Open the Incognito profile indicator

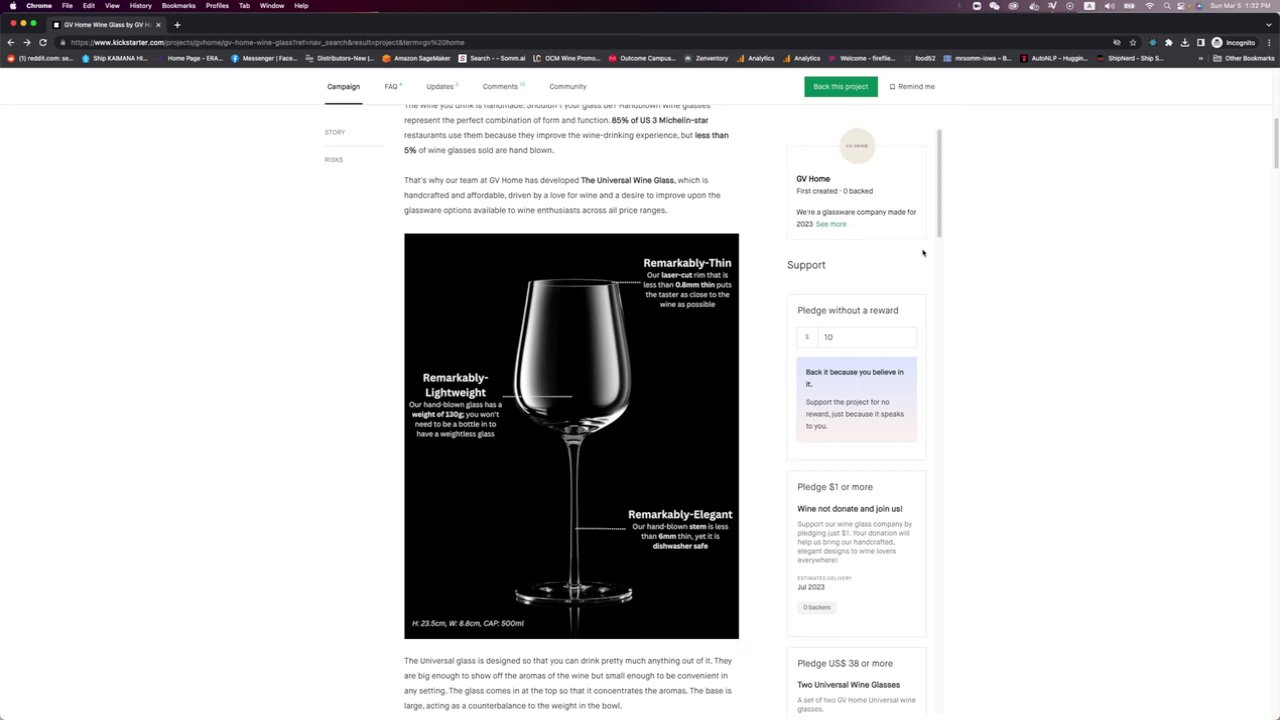(1234, 42)
